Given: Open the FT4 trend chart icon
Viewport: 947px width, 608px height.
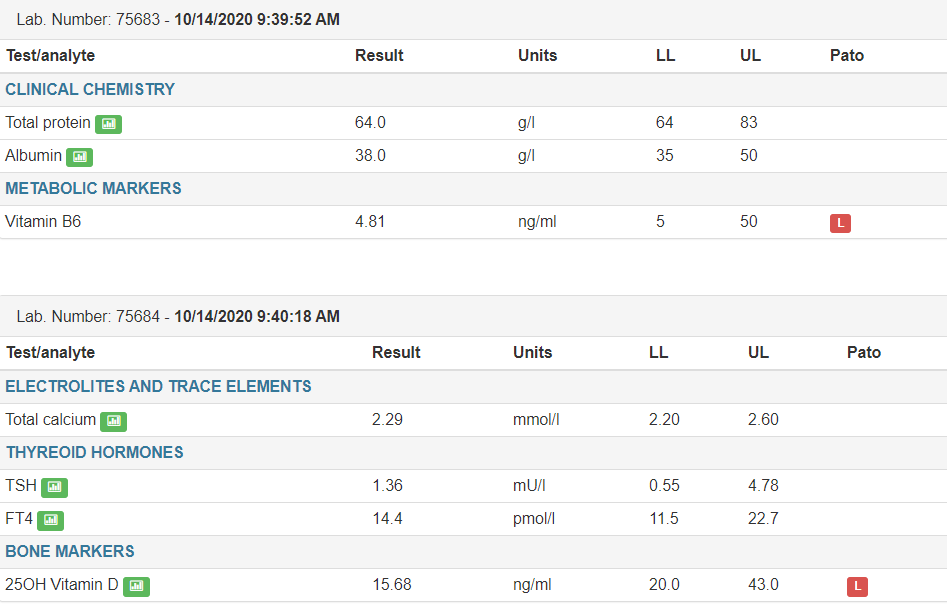Looking at the screenshot, I should coord(51,520).
